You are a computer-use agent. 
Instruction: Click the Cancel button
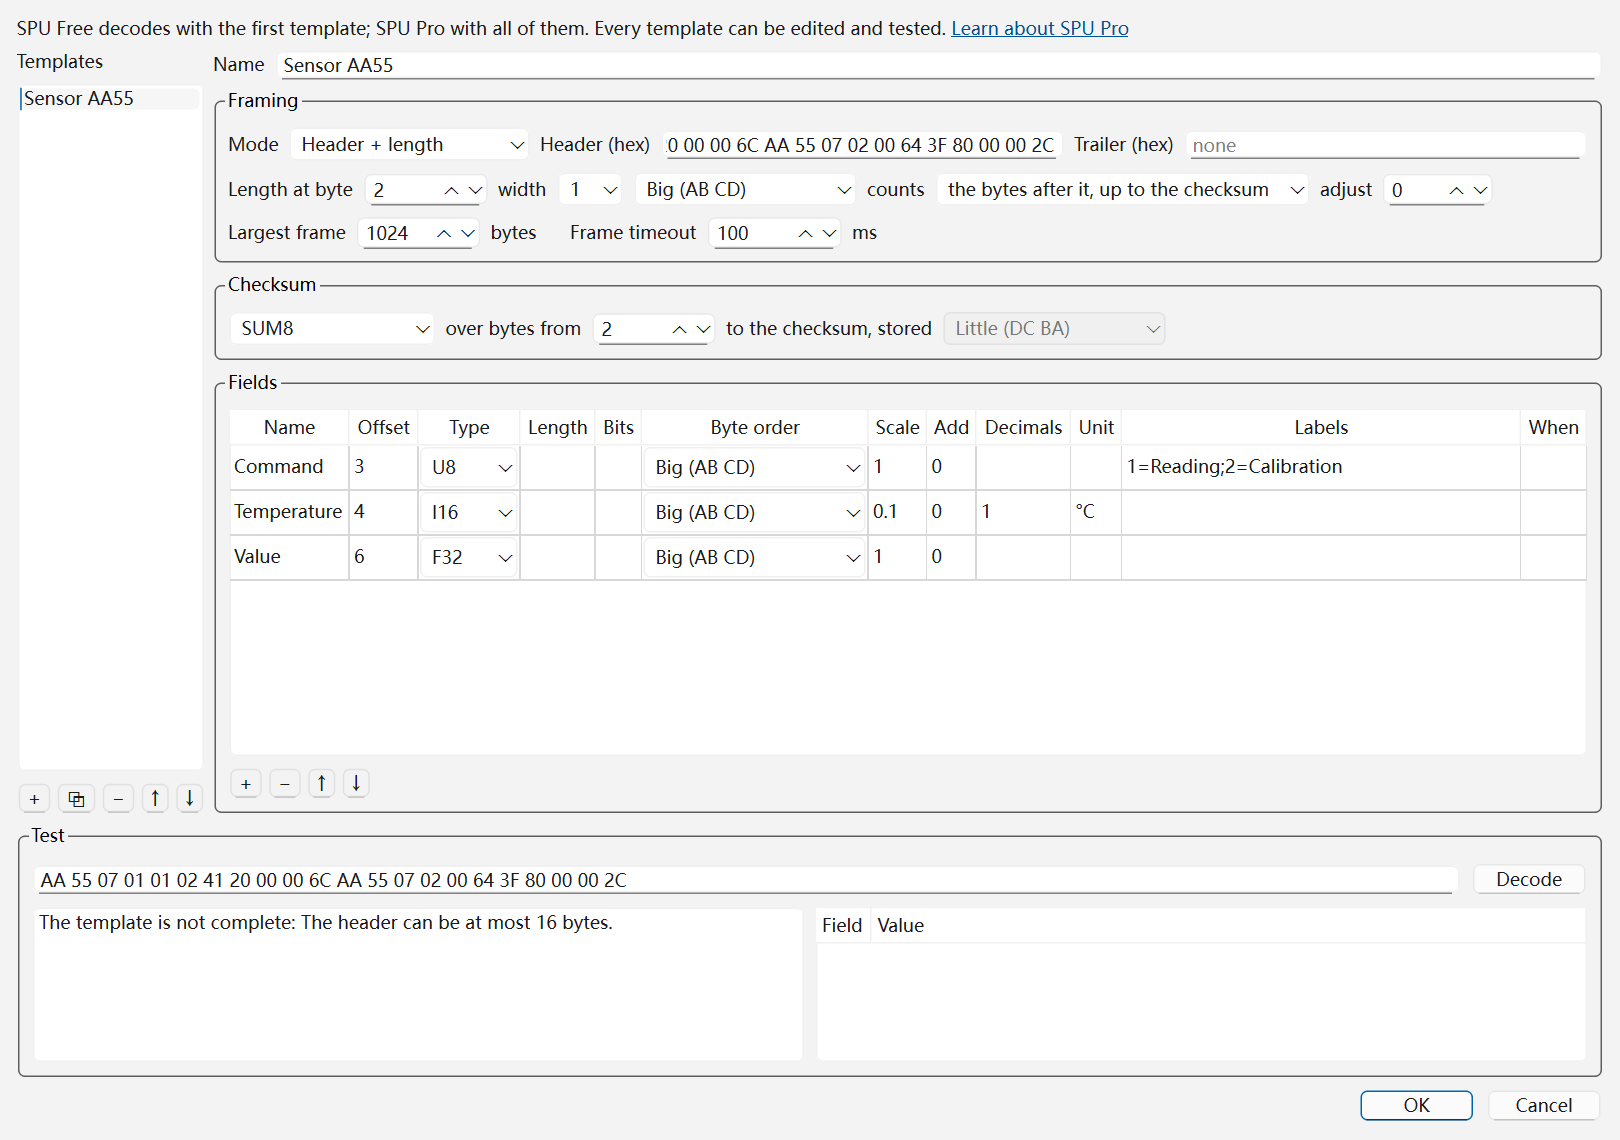coord(1543,1105)
